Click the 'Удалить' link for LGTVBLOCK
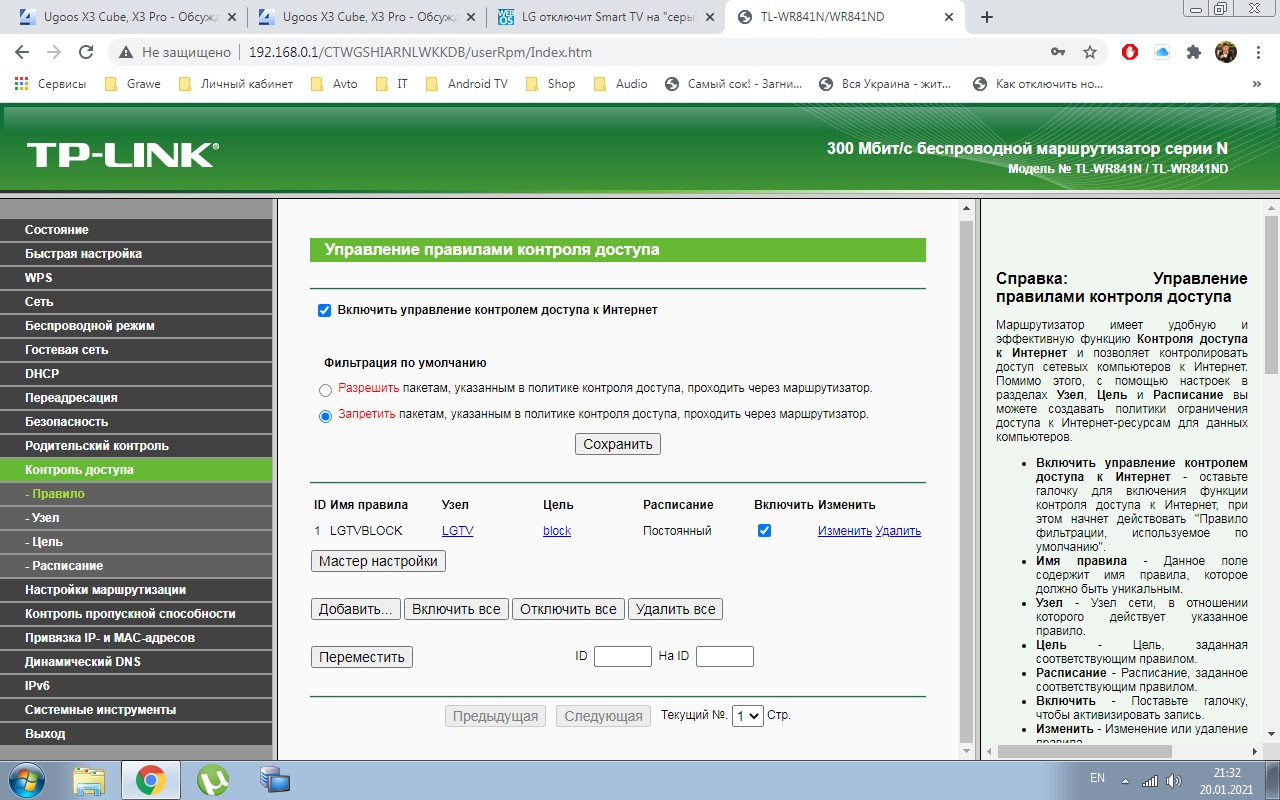 pos(898,531)
